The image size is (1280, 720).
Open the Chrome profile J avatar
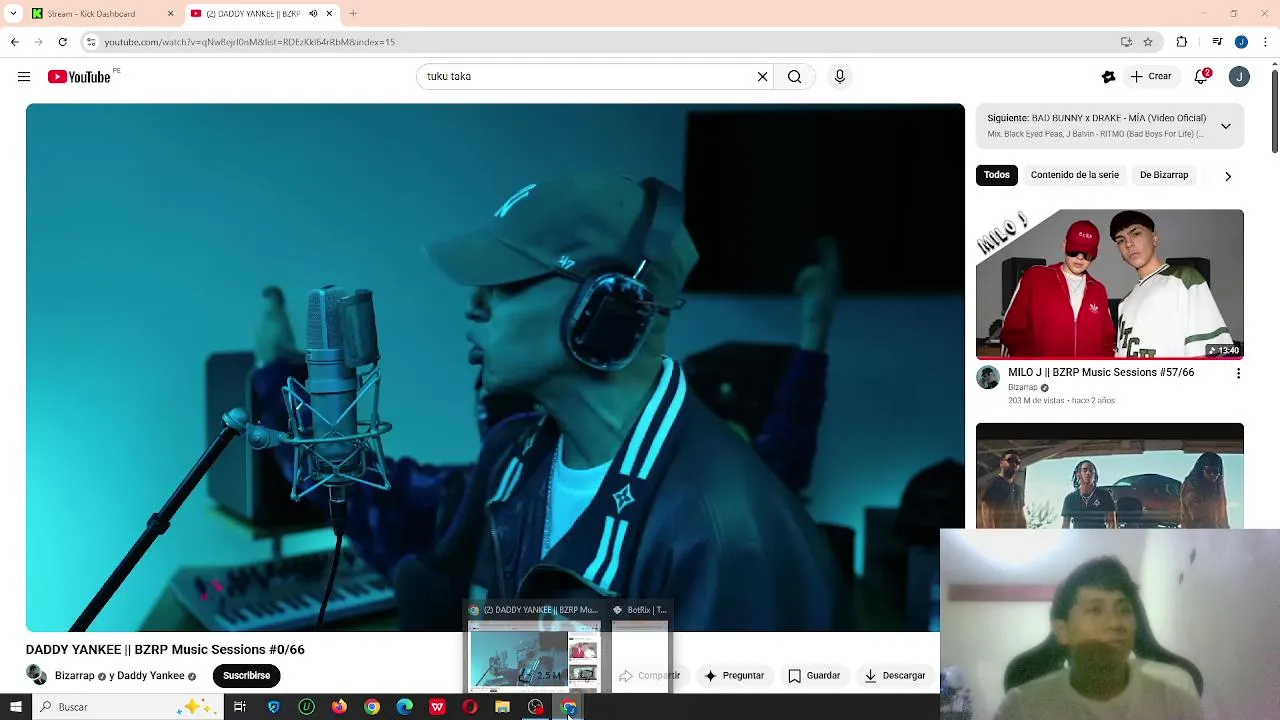pos(1241,42)
